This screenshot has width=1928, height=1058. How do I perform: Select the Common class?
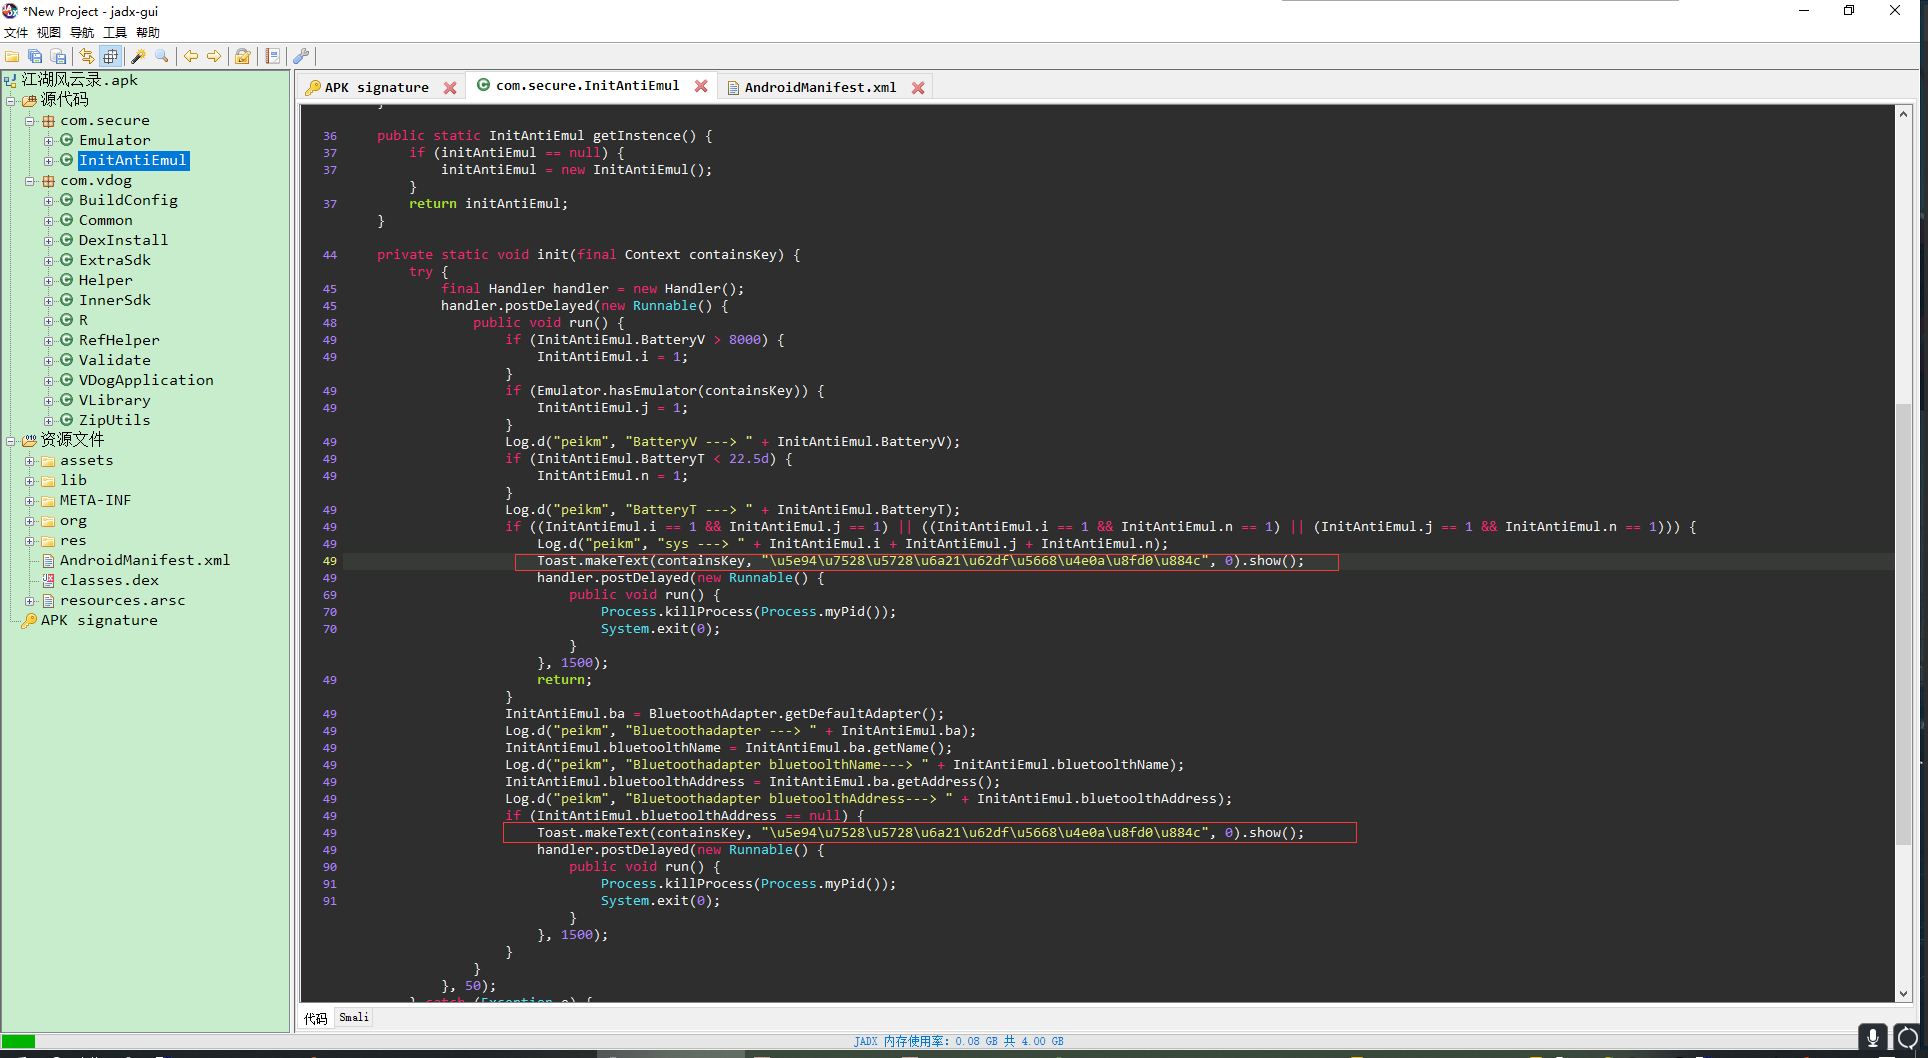tap(105, 220)
